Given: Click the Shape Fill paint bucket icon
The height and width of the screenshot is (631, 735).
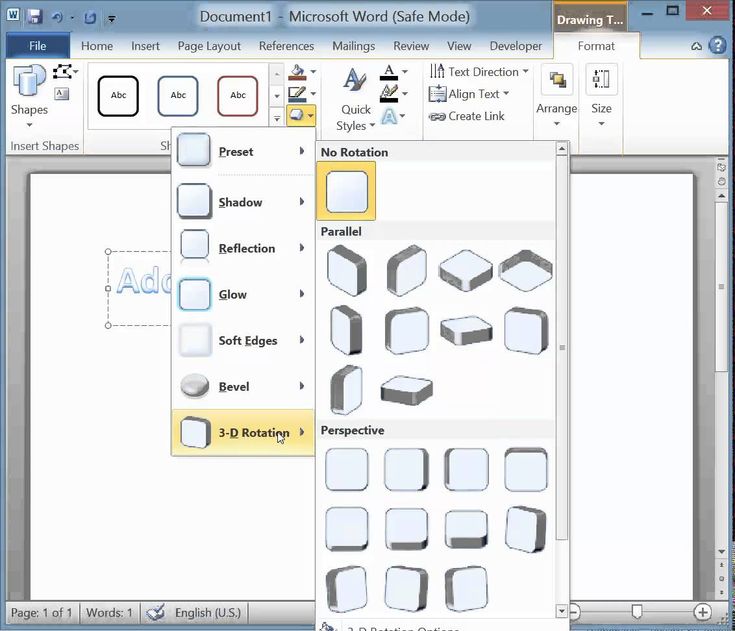Looking at the screenshot, I should pos(297,72).
